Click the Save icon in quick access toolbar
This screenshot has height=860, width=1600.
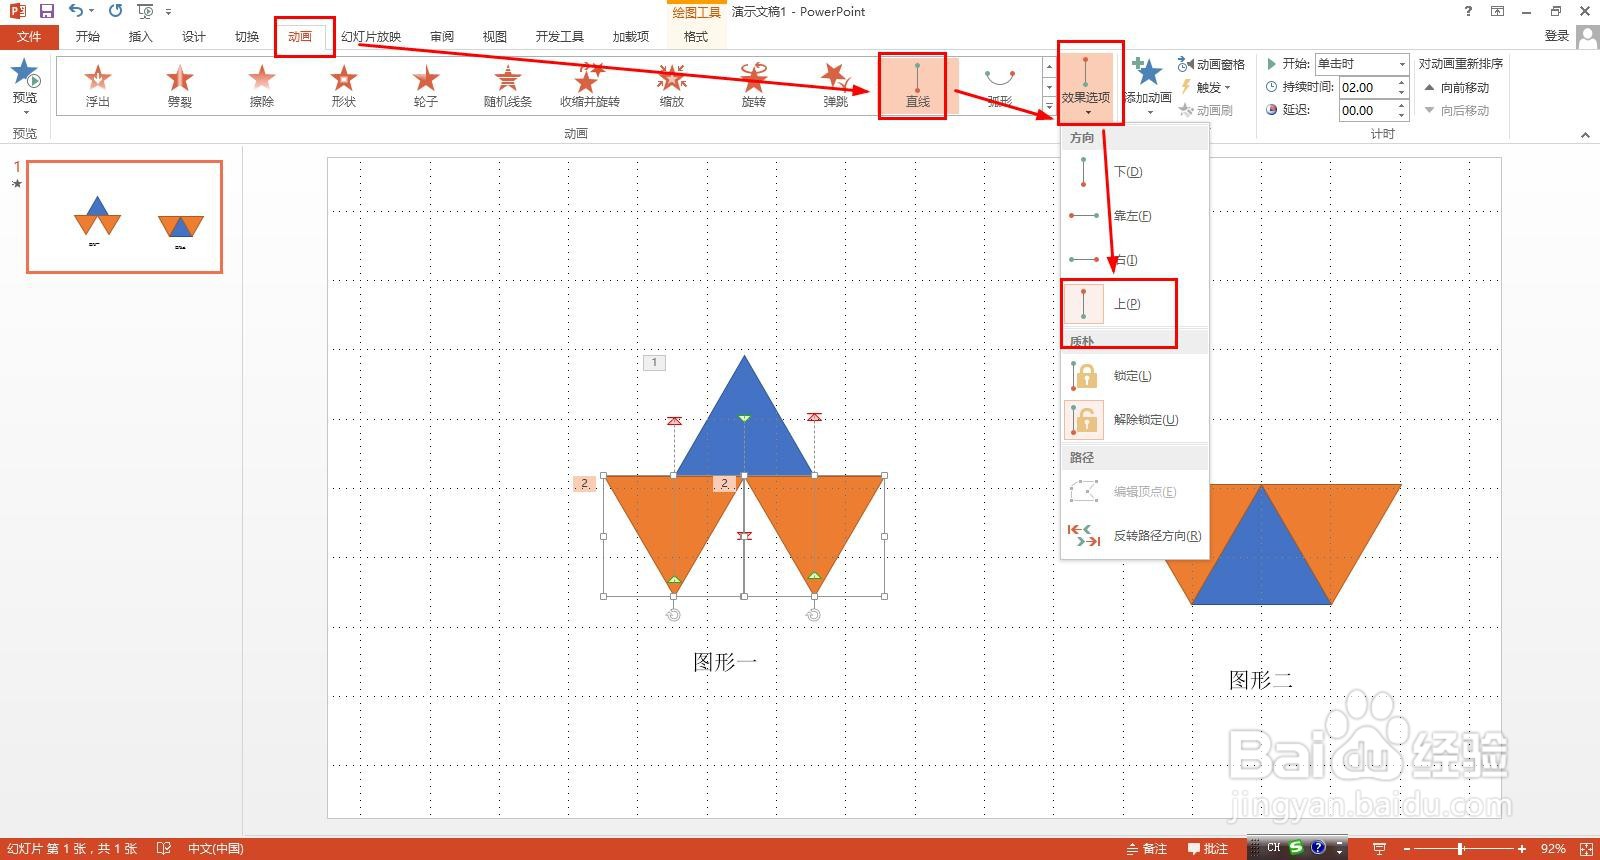[x=46, y=11]
